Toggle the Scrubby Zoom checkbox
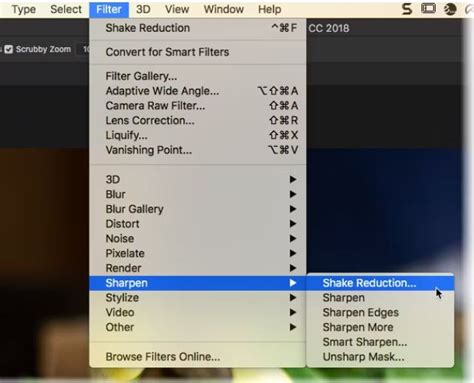This screenshot has height=383, width=474. [x=9, y=49]
